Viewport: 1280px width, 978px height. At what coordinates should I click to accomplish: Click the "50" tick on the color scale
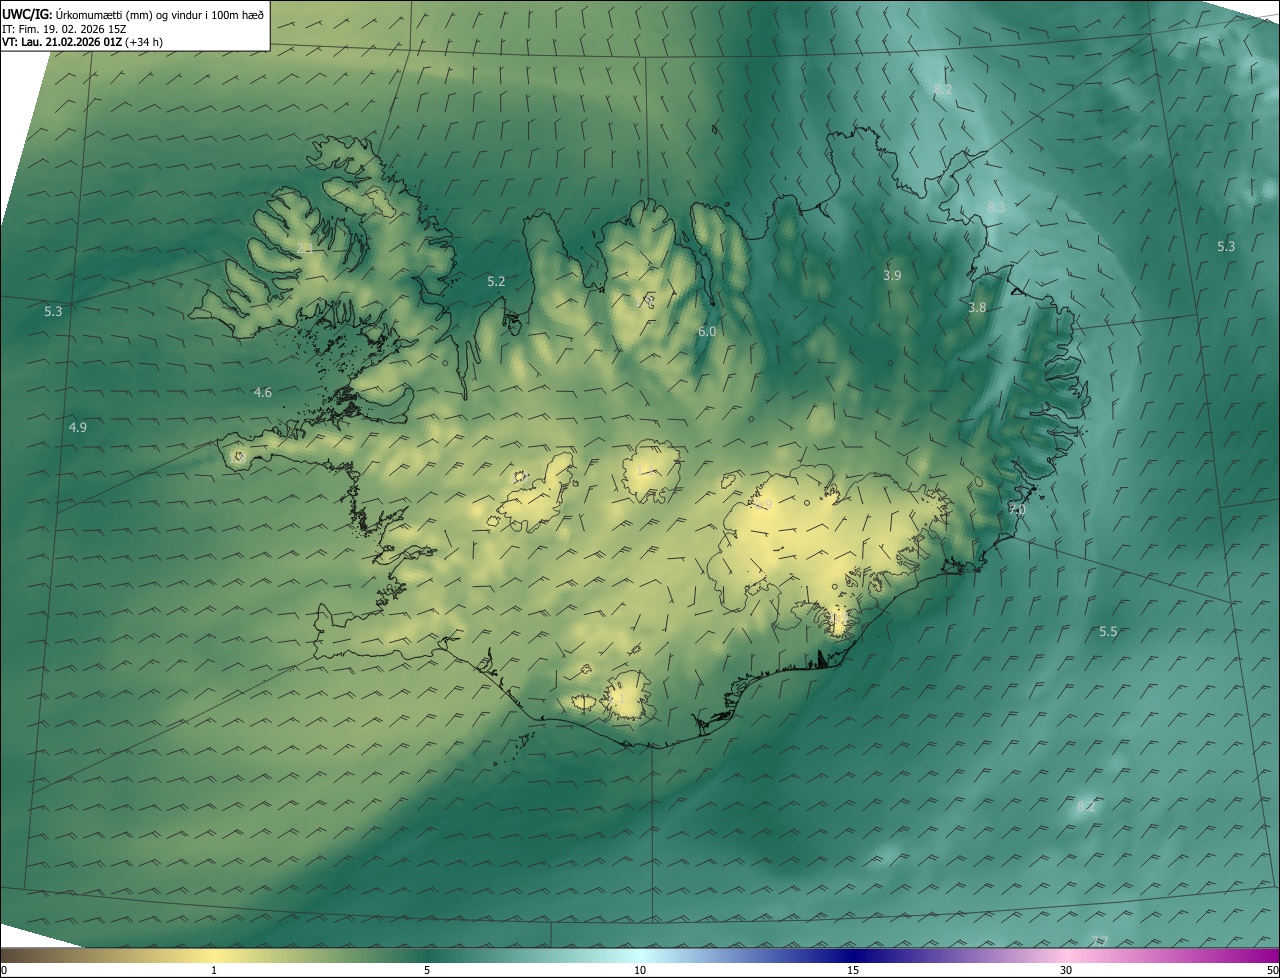tap(1272, 970)
